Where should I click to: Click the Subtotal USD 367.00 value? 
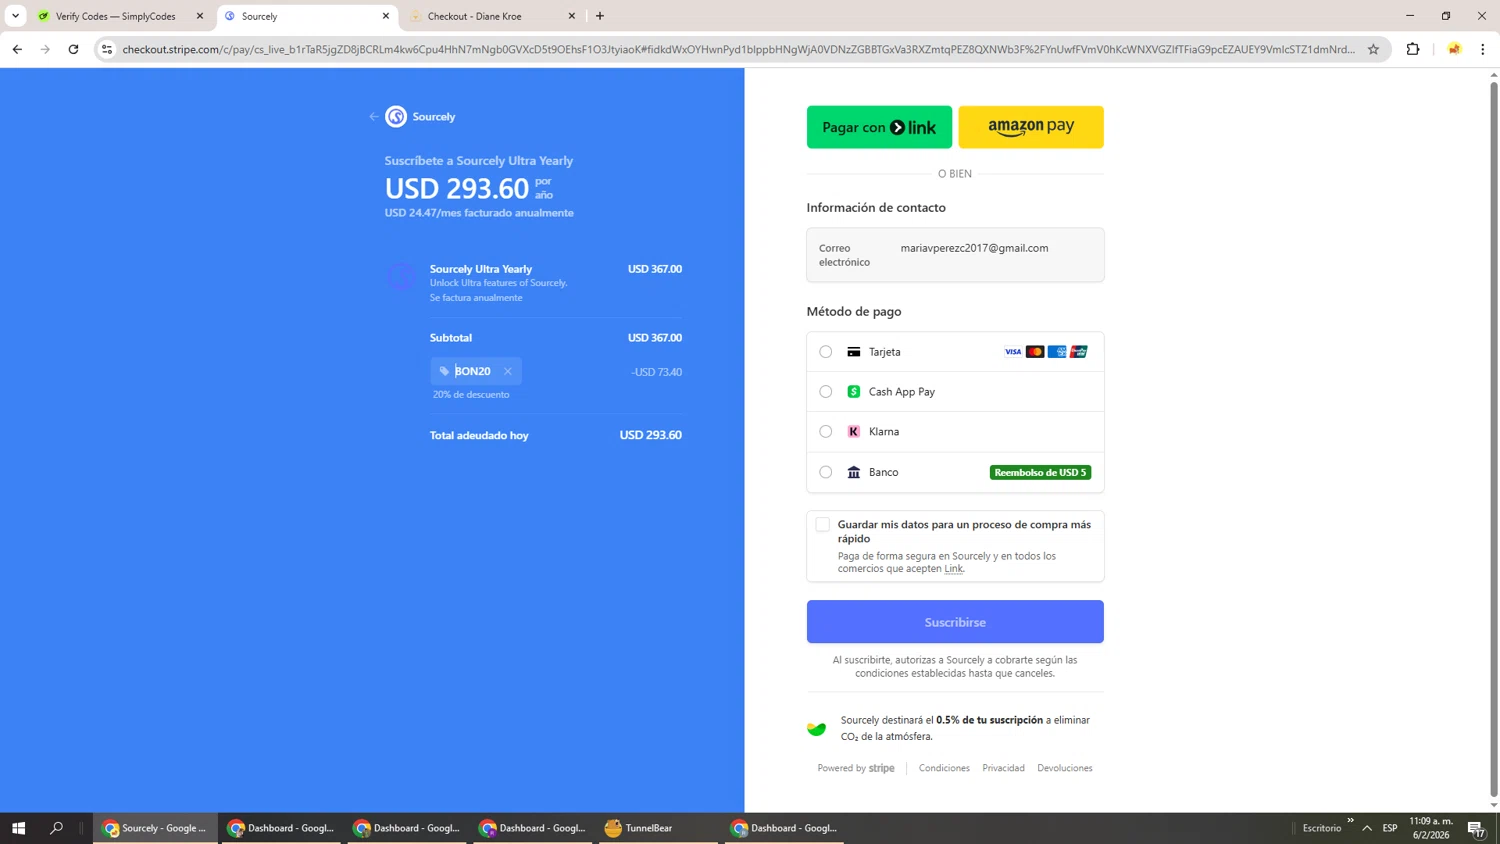click(655, 338)
